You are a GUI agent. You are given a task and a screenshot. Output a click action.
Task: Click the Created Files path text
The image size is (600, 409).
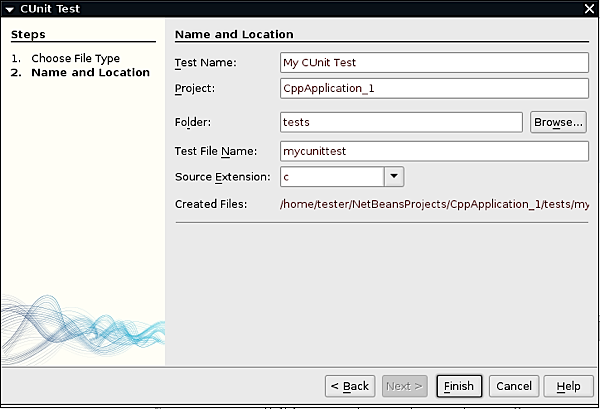click(434, 204)
